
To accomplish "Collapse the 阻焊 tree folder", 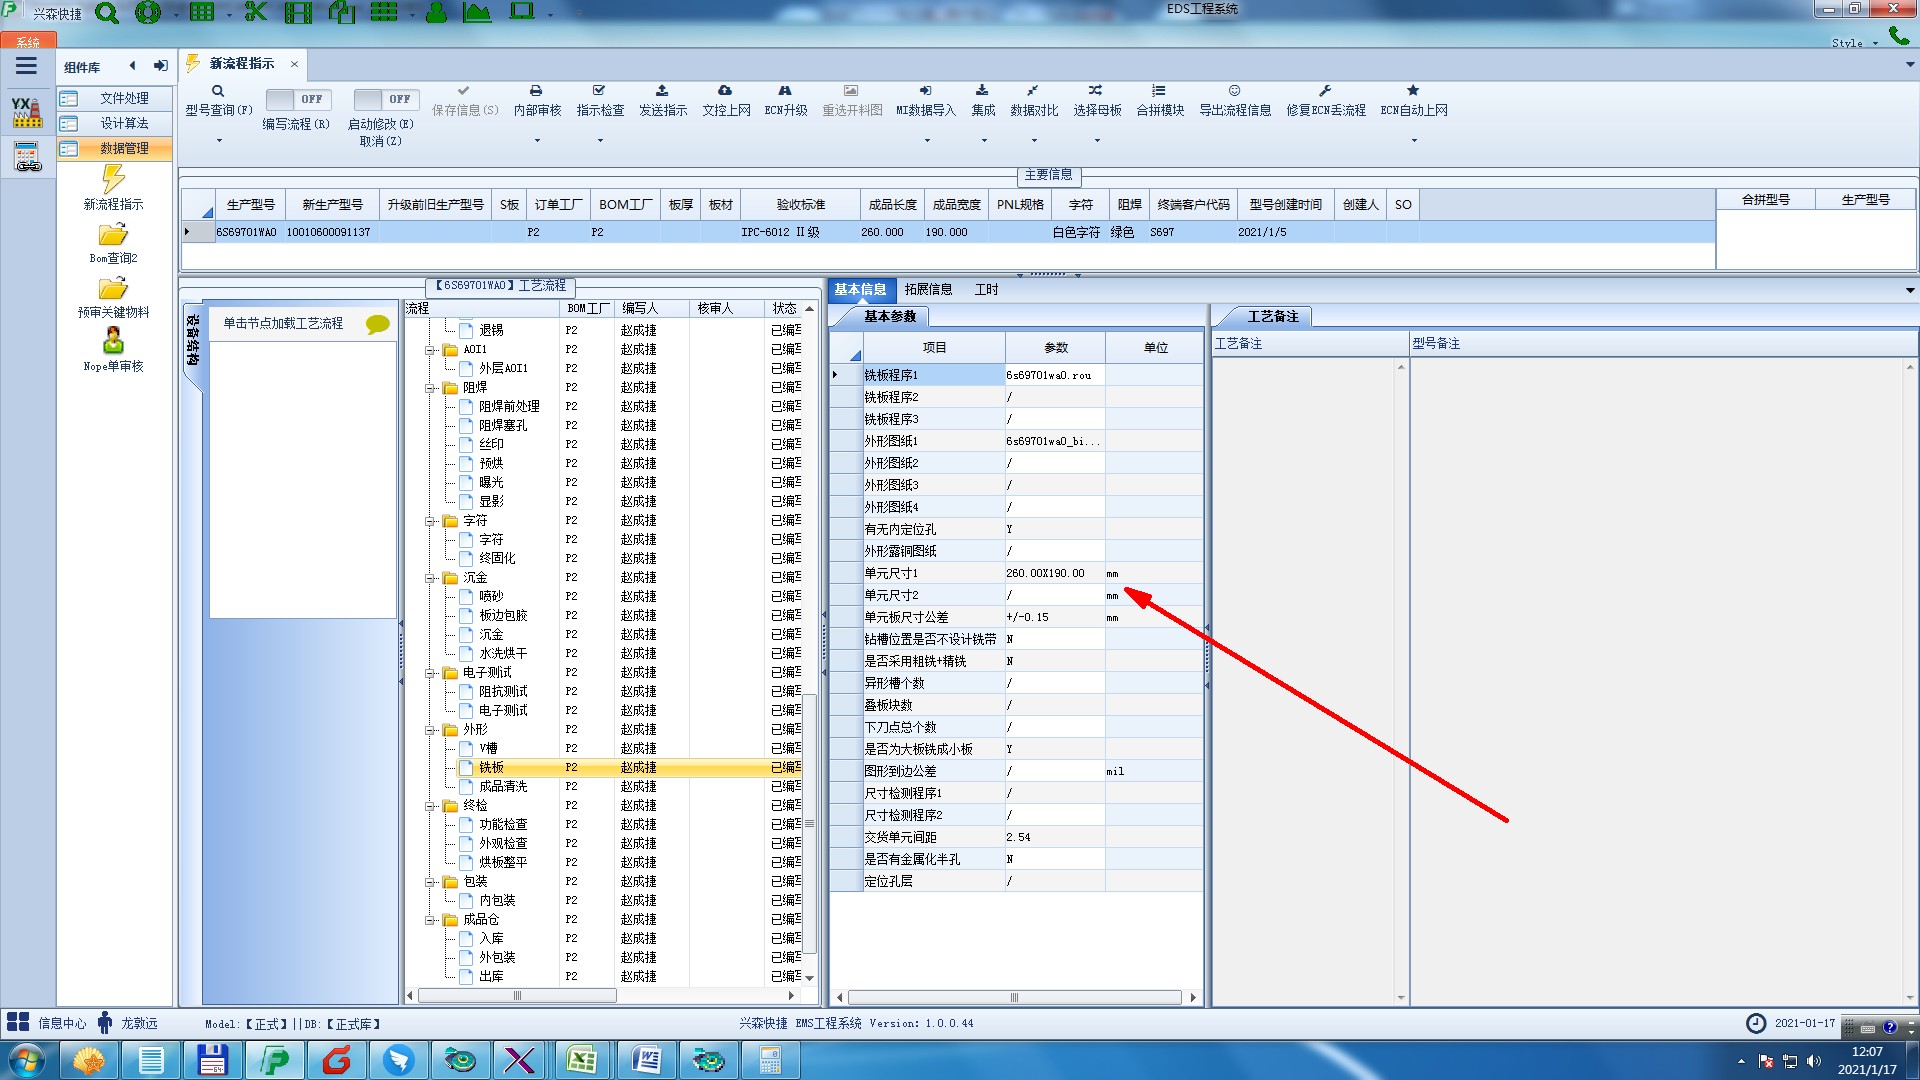I will (x=430, y=388).
